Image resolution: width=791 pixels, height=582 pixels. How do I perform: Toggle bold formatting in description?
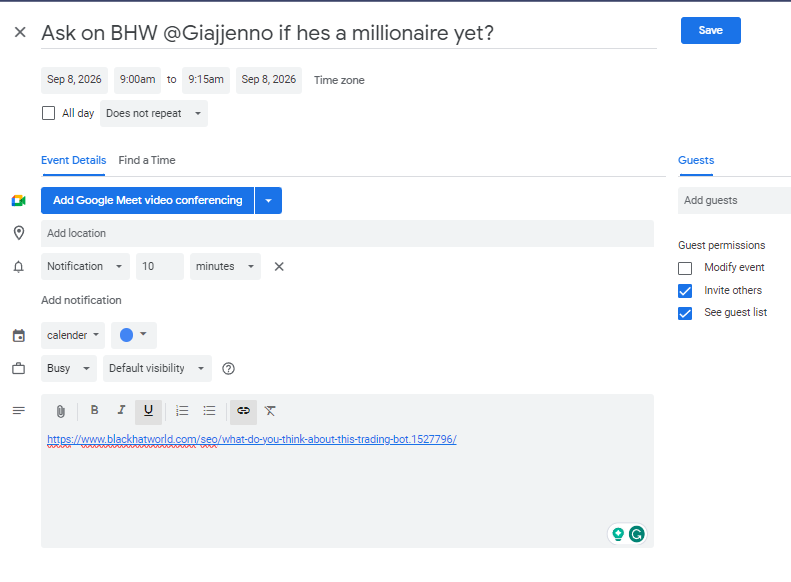point(94,411)
